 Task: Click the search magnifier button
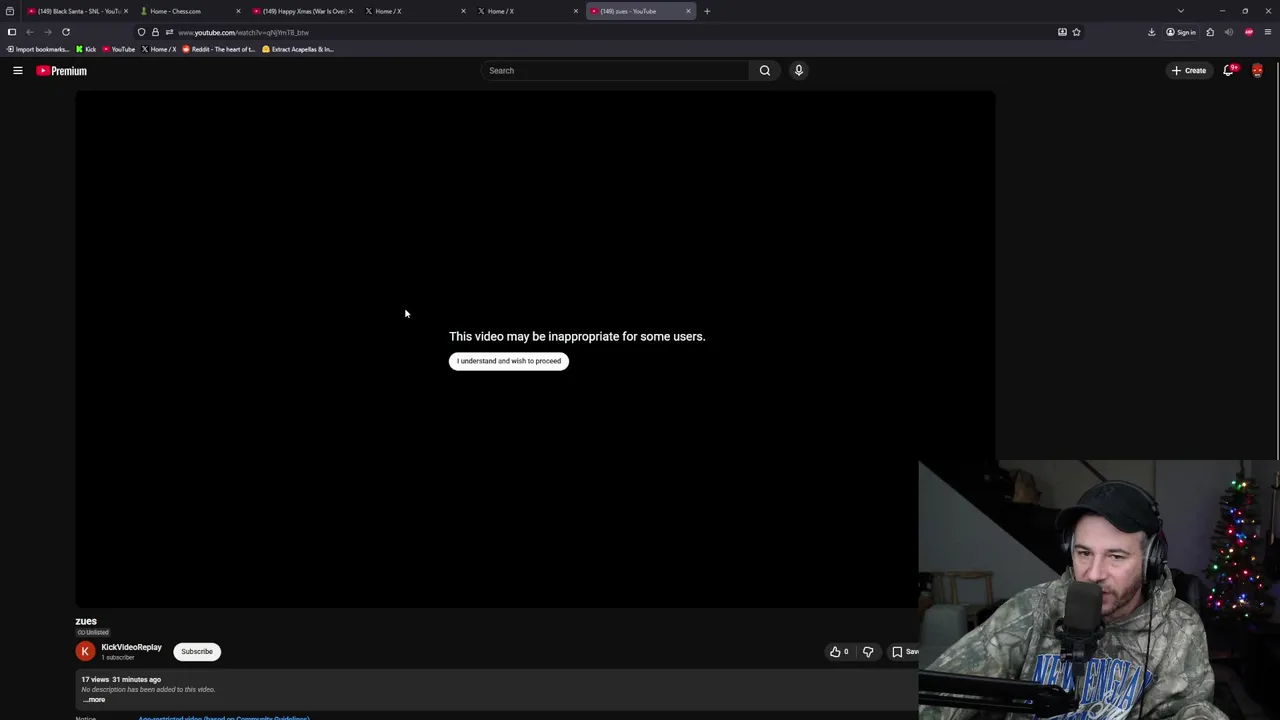click(x=765, y=70)
